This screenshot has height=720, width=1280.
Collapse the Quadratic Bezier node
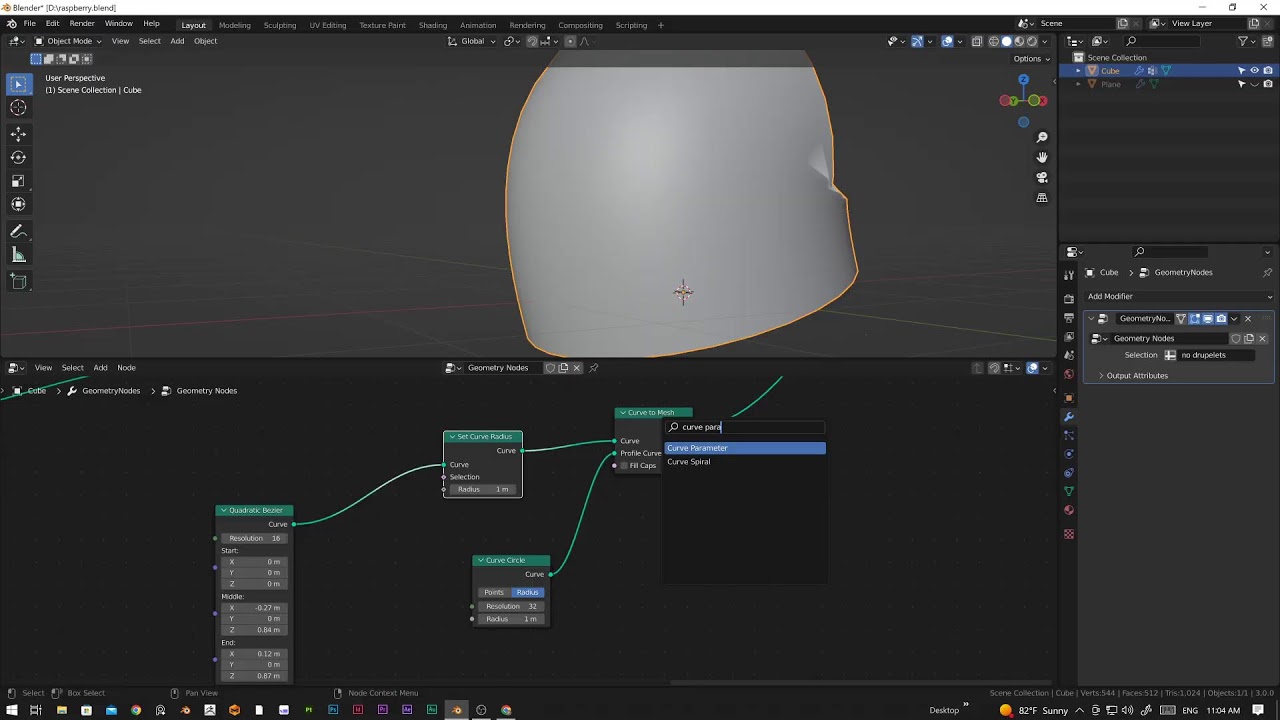click(x=223, y=510)
